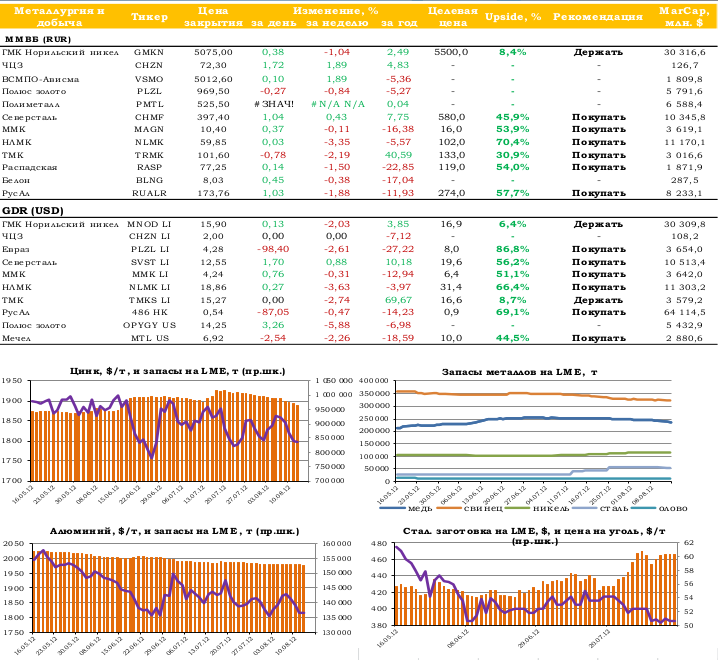Click the BLNG ticker cell
The width and height of the screenshot is (718, 660).
[x=149, y=180]
